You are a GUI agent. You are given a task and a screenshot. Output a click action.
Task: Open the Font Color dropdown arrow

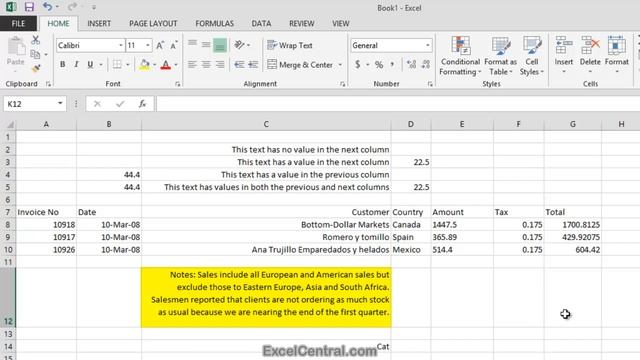176,65
